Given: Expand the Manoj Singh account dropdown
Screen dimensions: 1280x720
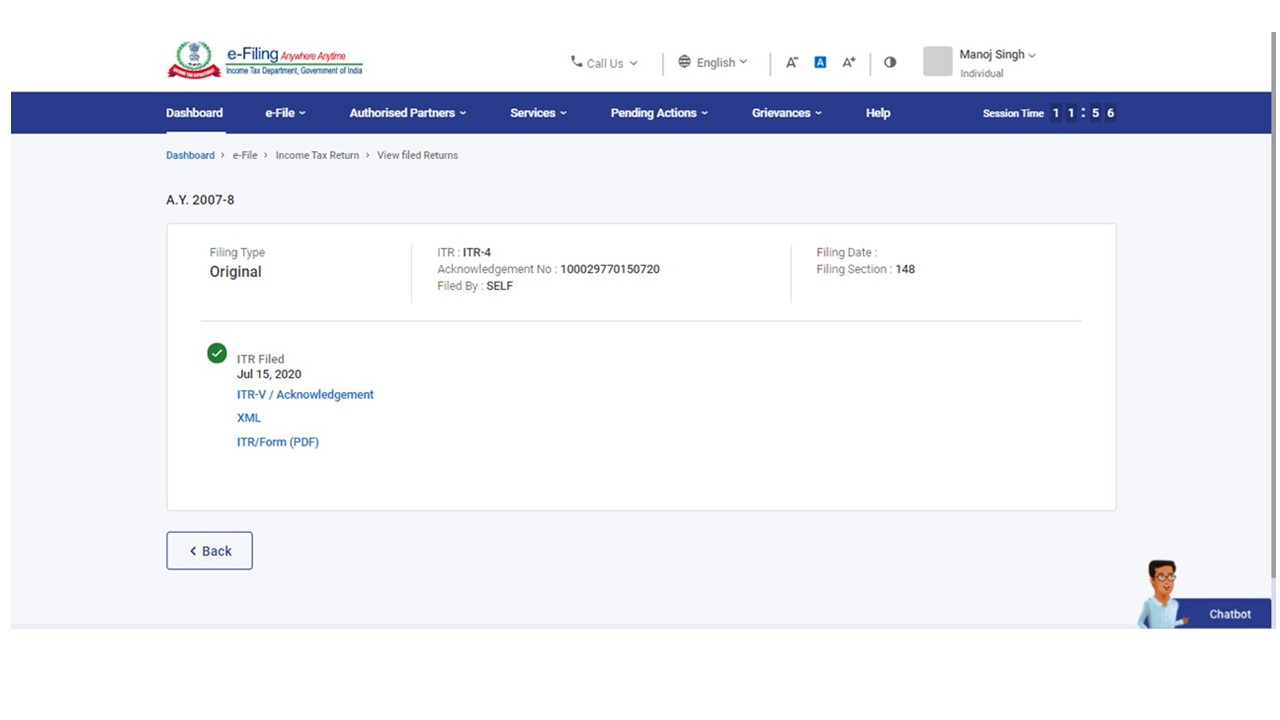Looking at the screenshot, I should pos(997,55).
